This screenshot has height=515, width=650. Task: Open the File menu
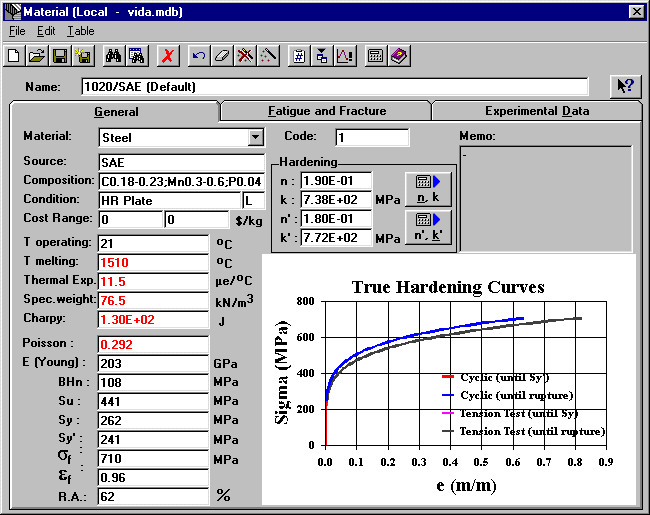pyautogui.click(x=17, y=32)
